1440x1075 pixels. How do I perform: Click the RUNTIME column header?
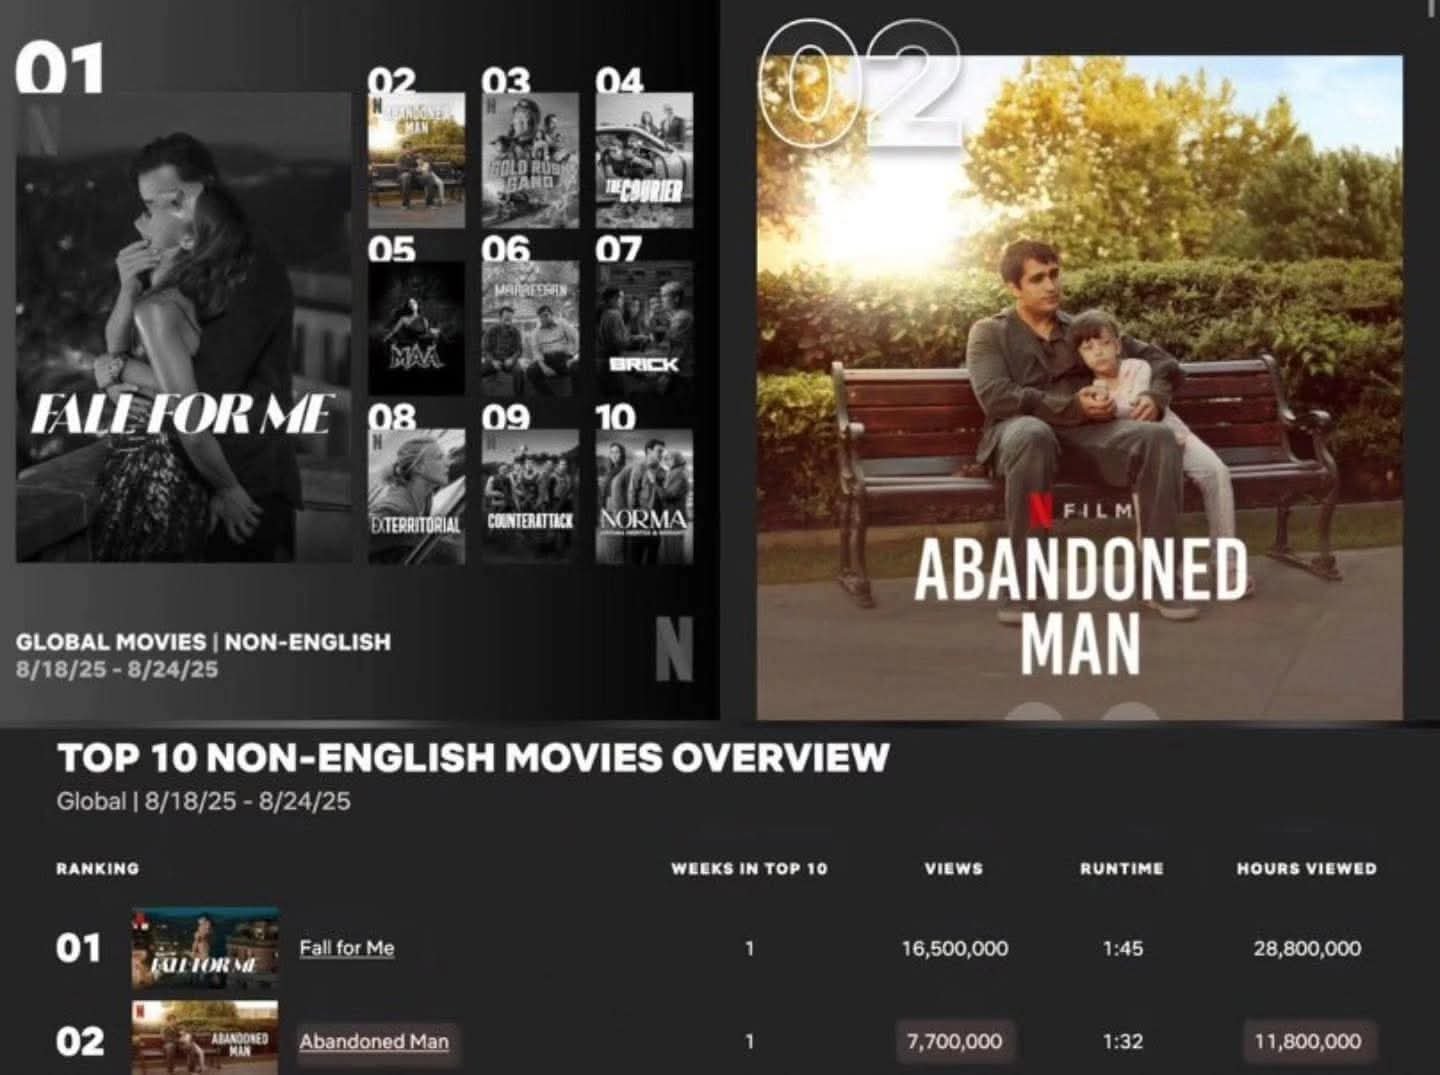tap(1122, 868)
